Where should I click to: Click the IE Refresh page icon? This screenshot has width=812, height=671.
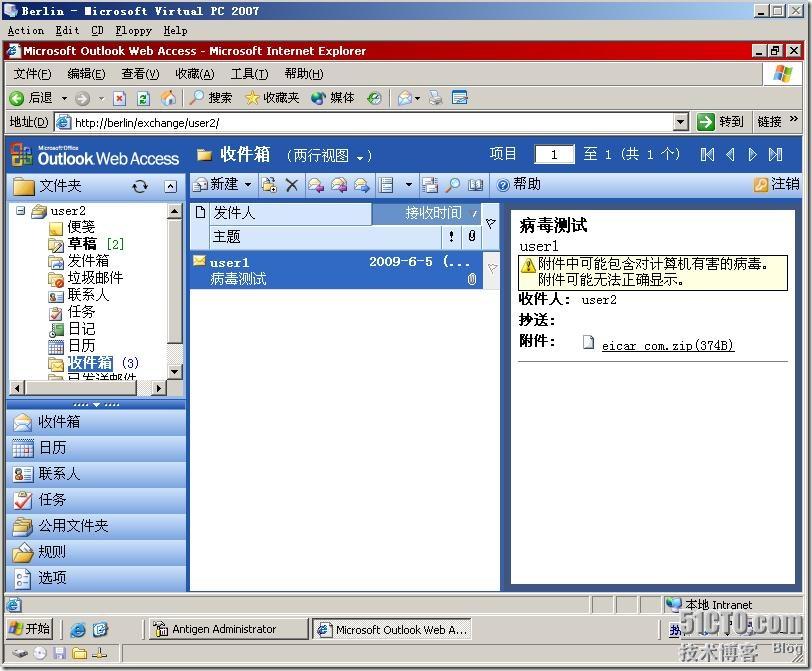143,98
